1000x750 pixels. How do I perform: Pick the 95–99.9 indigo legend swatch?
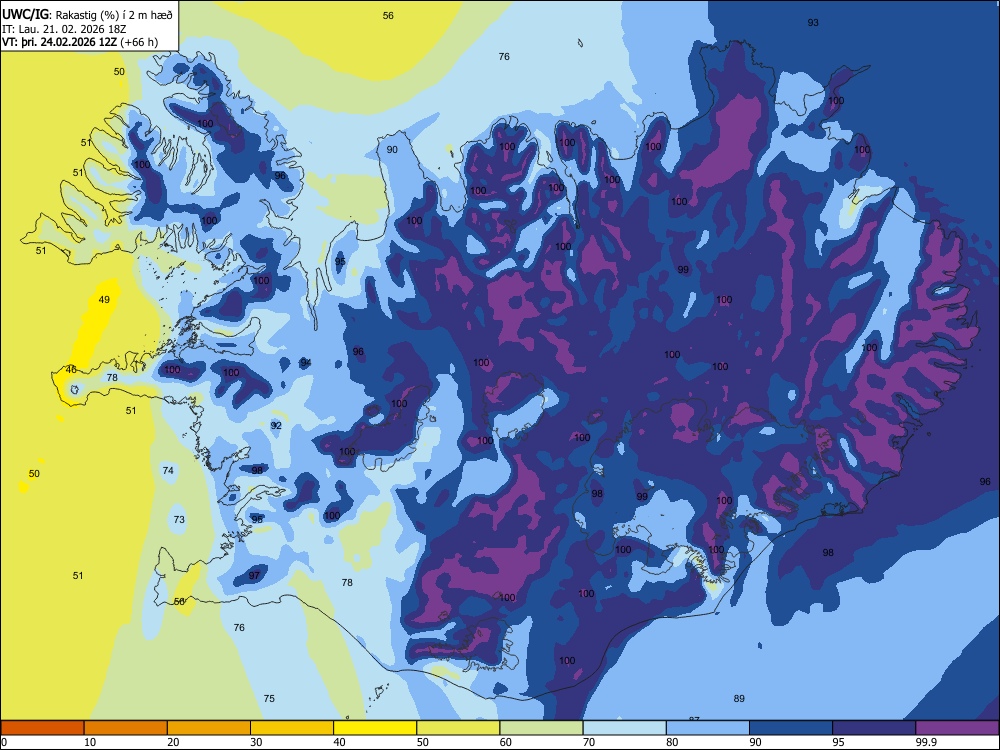coord(874,728)
